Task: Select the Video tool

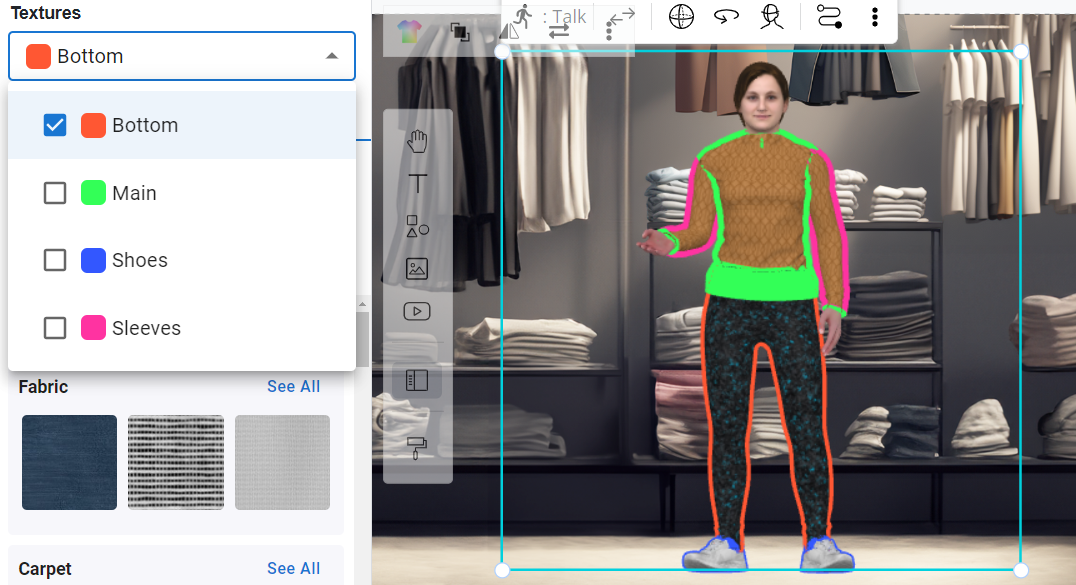Action: 417,311
